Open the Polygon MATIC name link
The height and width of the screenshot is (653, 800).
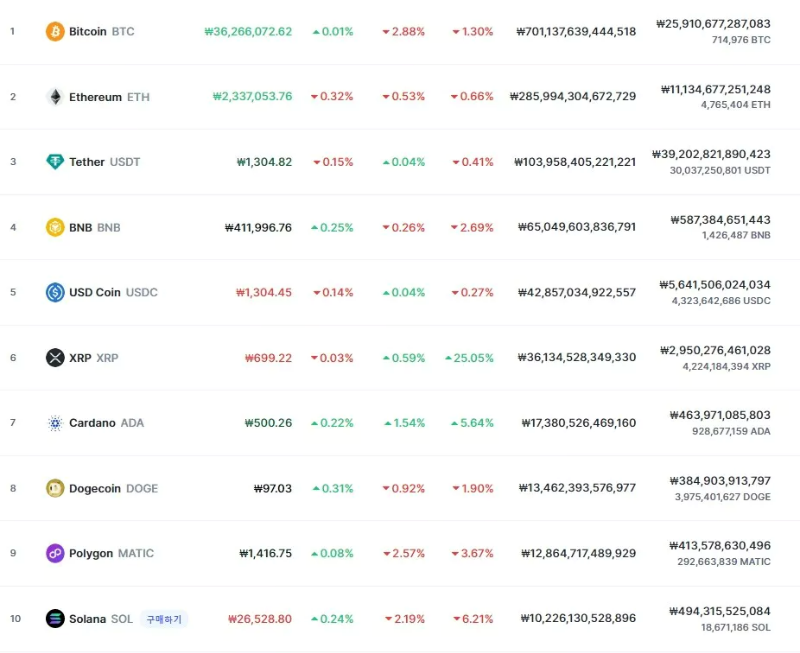coord(111,553)
